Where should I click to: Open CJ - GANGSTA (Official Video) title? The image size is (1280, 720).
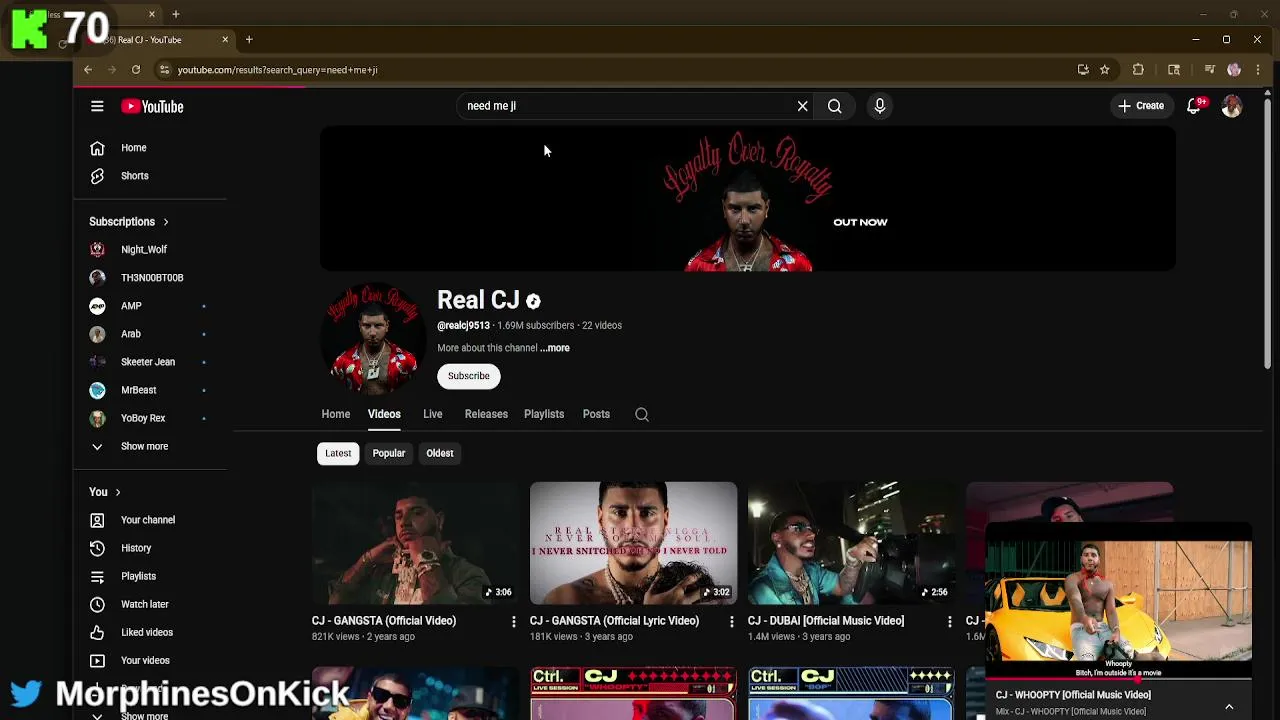tap(384, 621)
